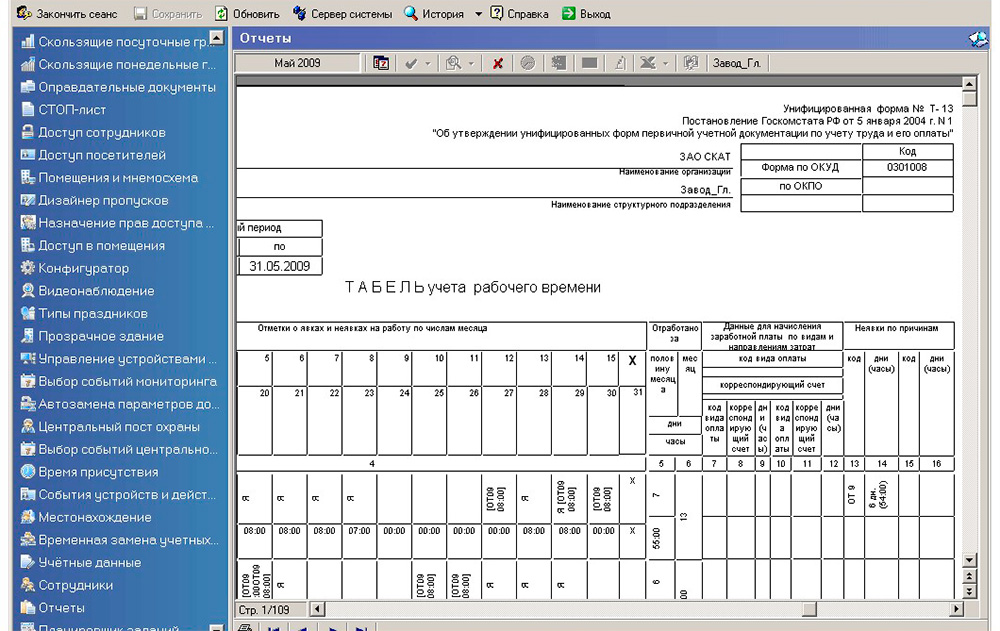1000x631 pixels.
Task: Click the Выход button
Action: point(586,13)
